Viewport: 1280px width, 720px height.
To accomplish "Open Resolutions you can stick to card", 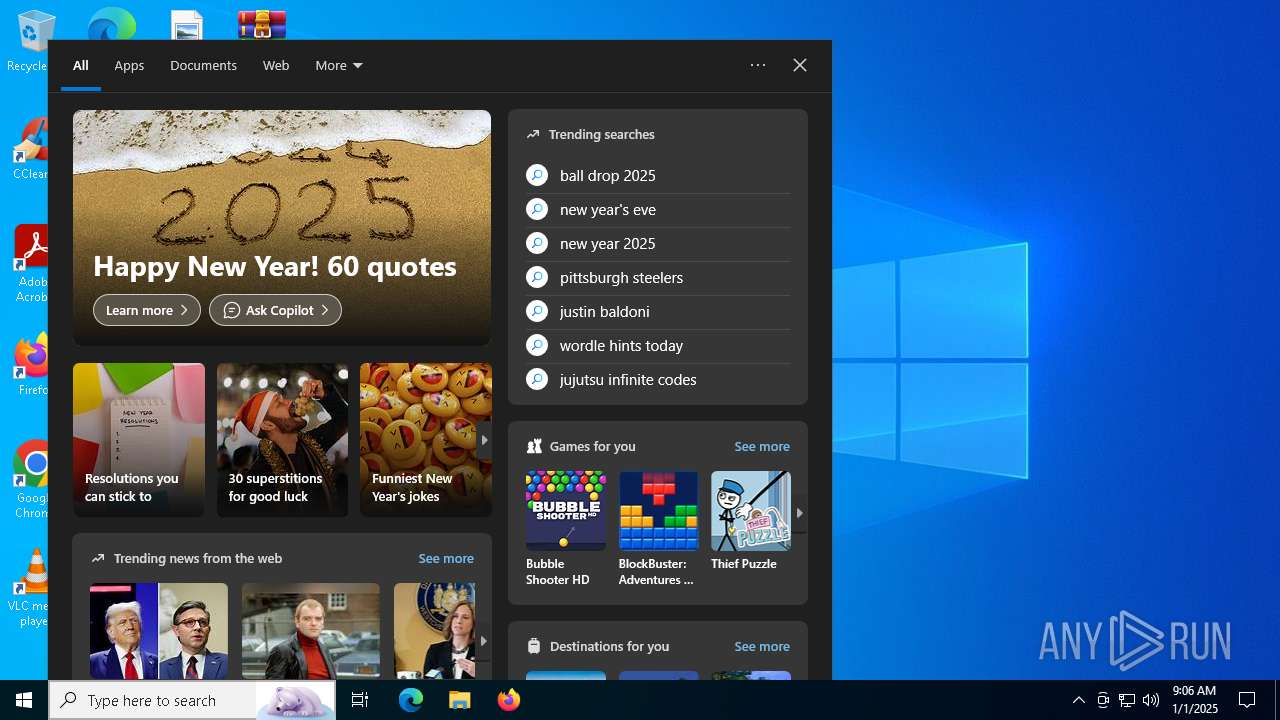I will click(x=139, y=440).
